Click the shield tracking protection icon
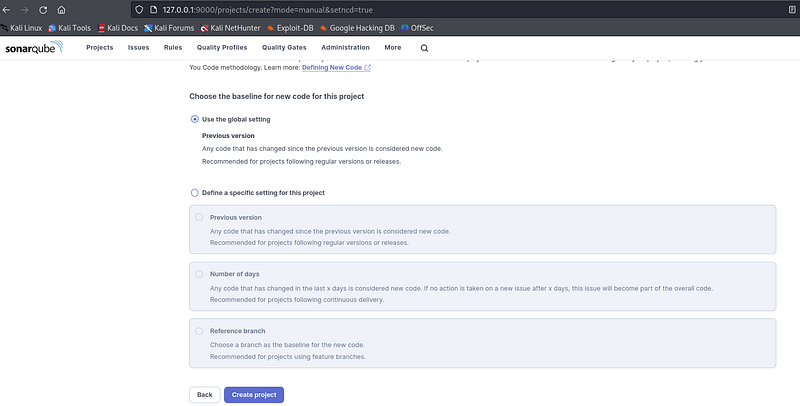The width and height of the screenshot is (800, 406). click(x=139, y=10)
